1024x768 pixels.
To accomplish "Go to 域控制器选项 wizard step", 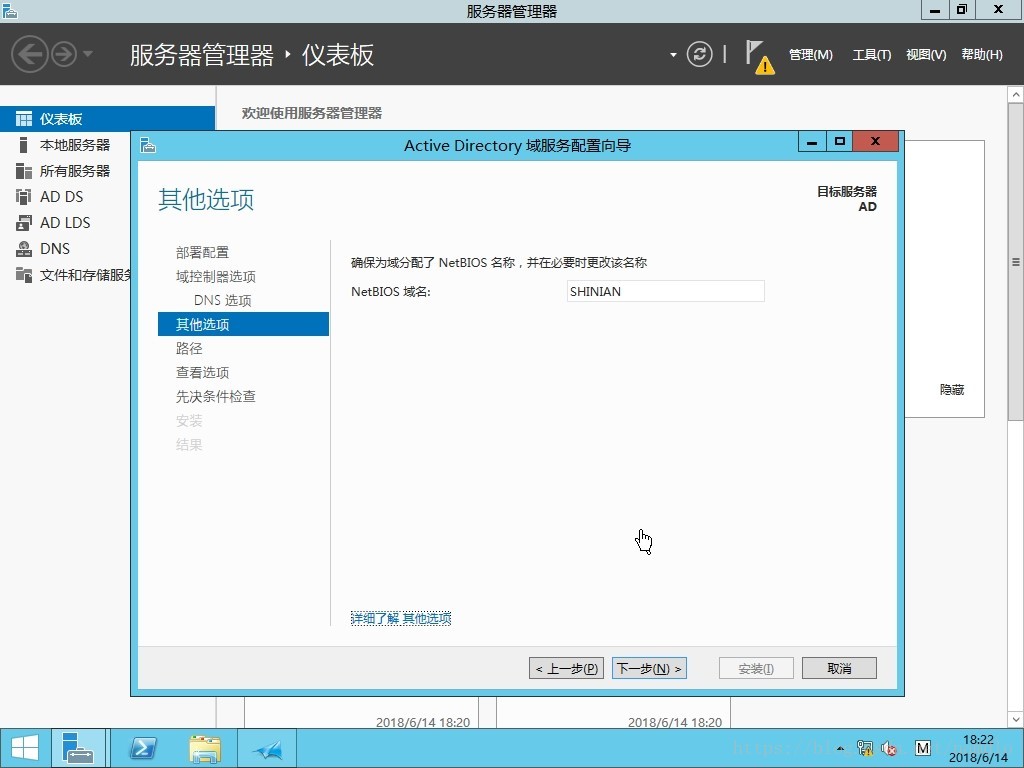I will click(x=216, y=276).
